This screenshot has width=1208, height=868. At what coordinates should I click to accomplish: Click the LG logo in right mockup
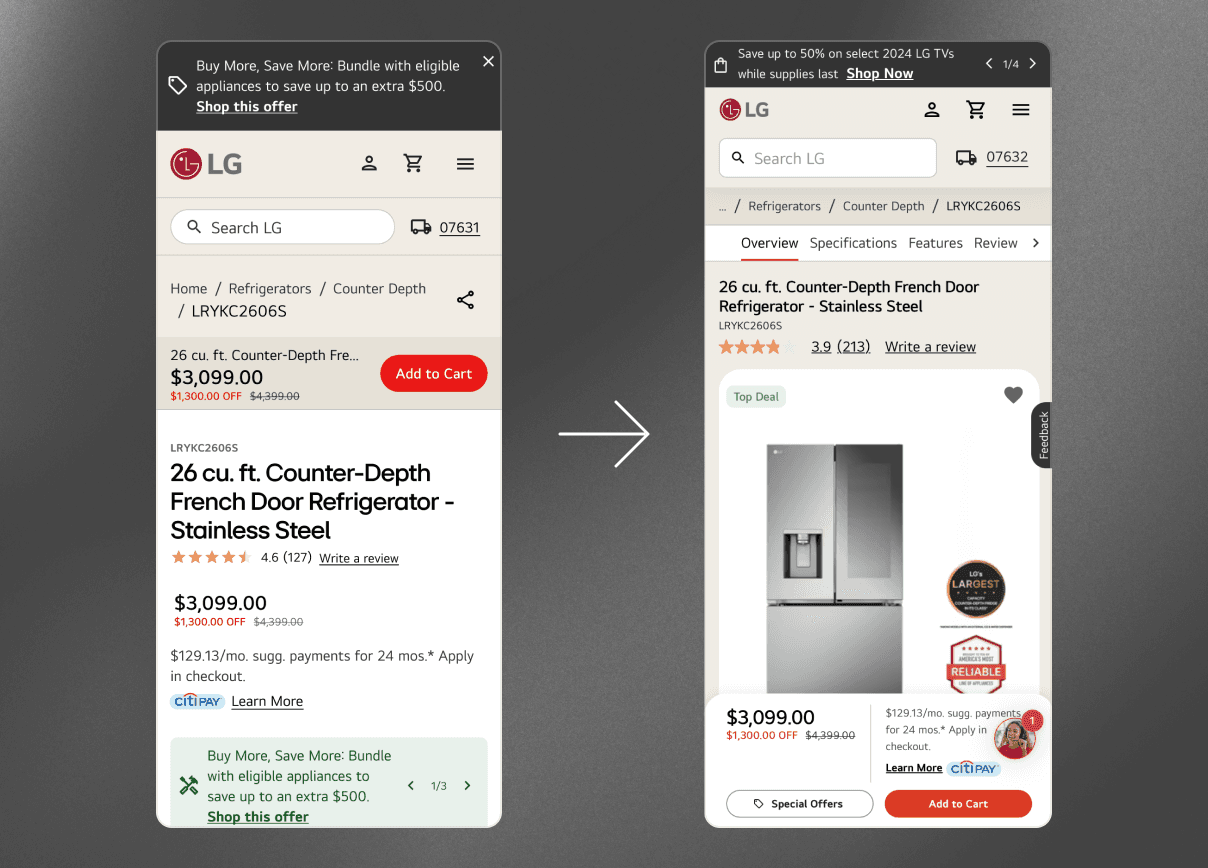[744, 110]
